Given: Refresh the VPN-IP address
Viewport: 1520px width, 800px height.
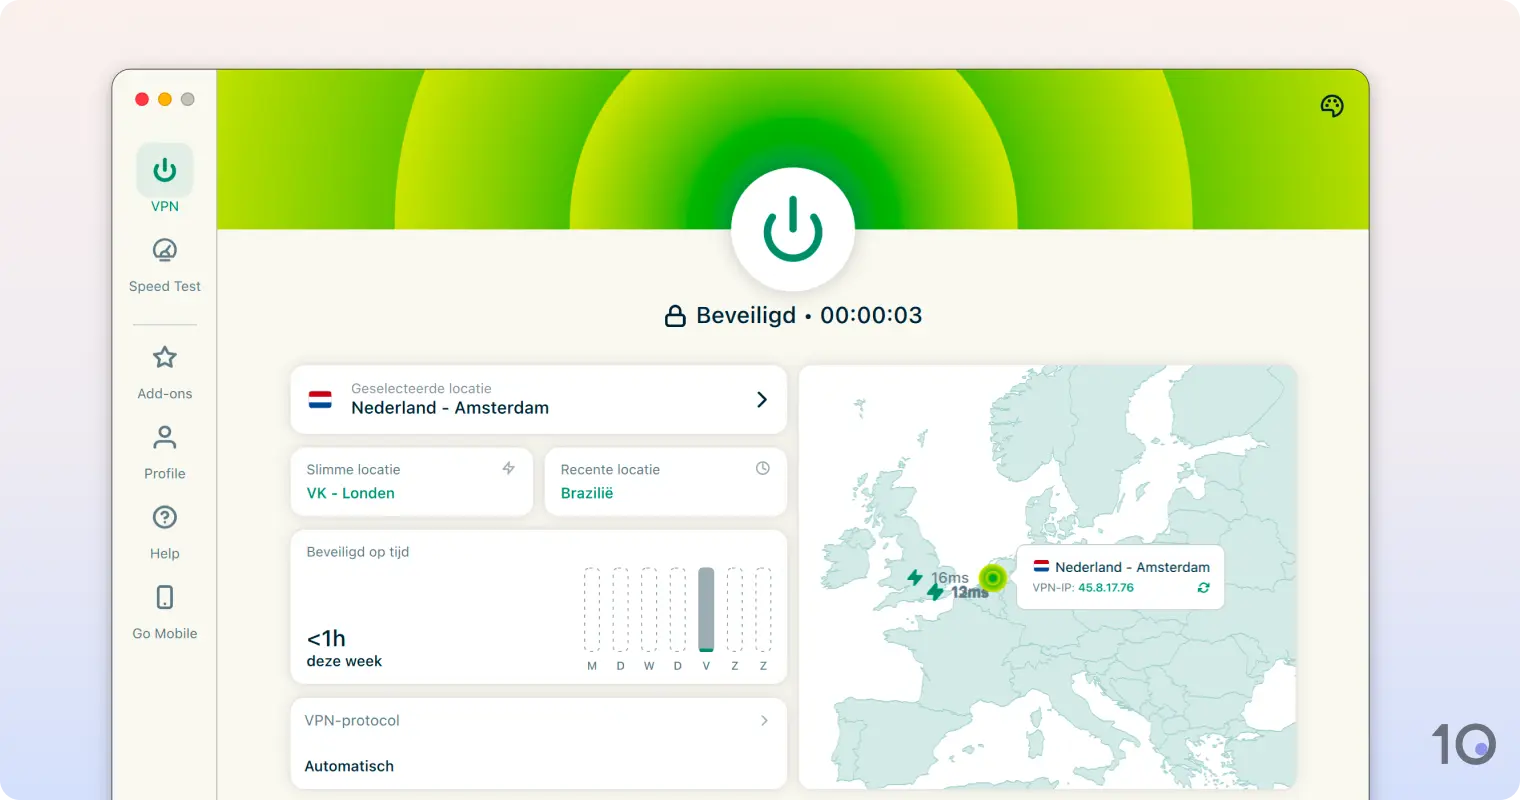Looking at the screenshot, I should [x=1203, y=588].
